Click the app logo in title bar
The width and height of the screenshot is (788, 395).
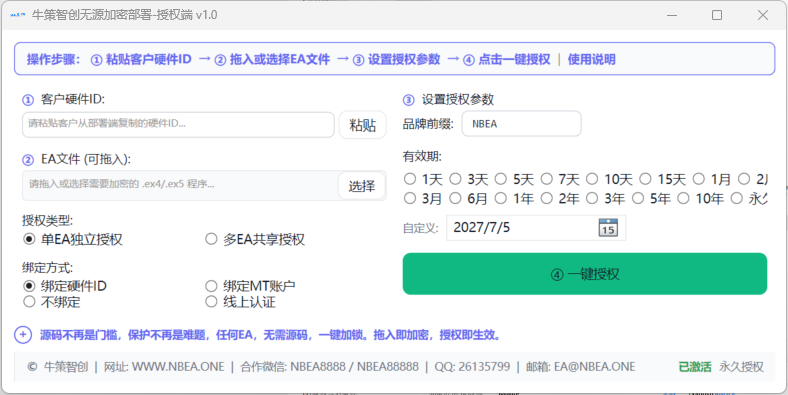point(18,15)
